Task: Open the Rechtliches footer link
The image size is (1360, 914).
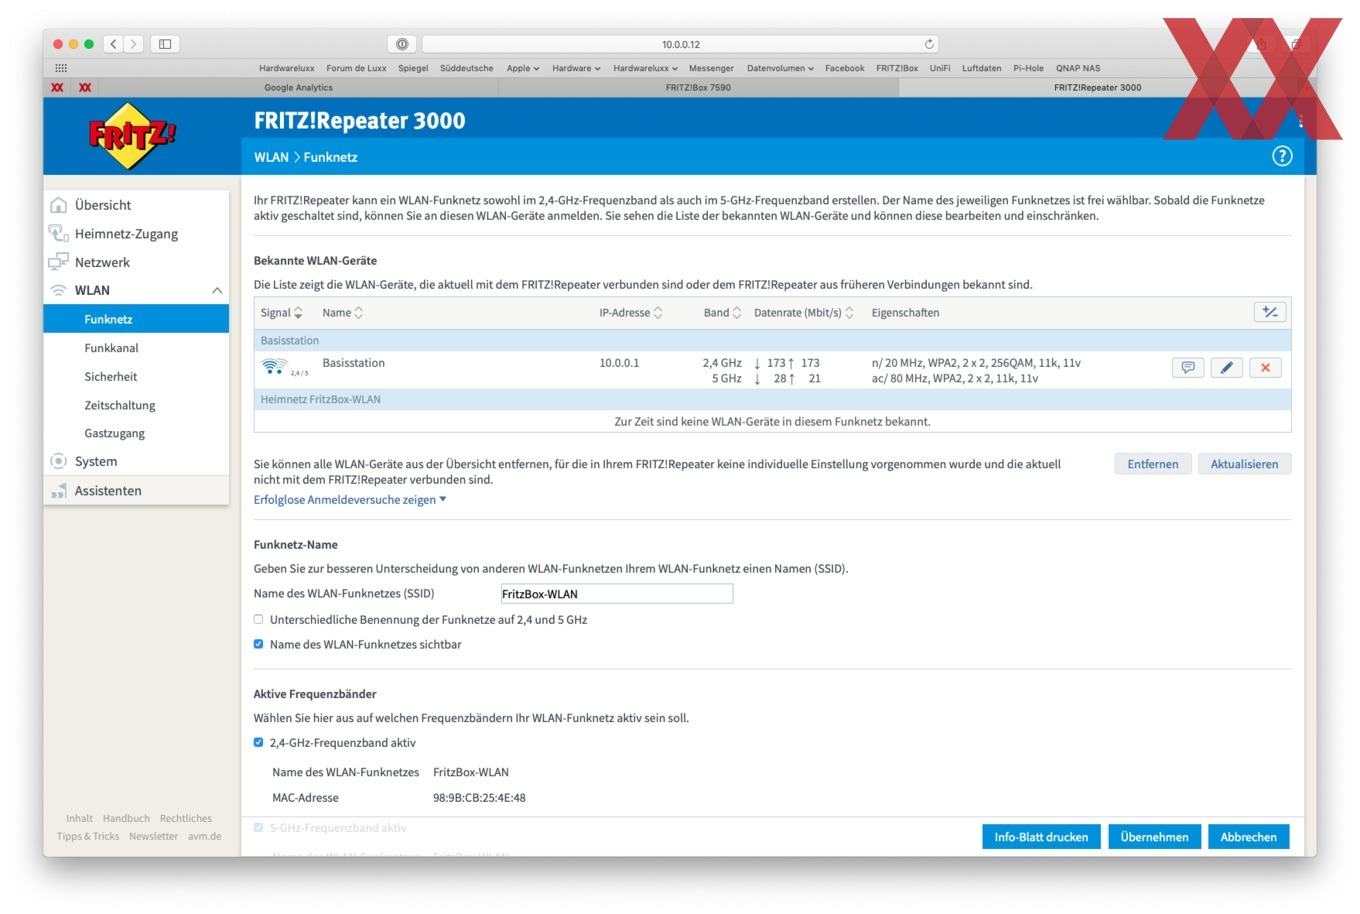Action: pos(186,818)
